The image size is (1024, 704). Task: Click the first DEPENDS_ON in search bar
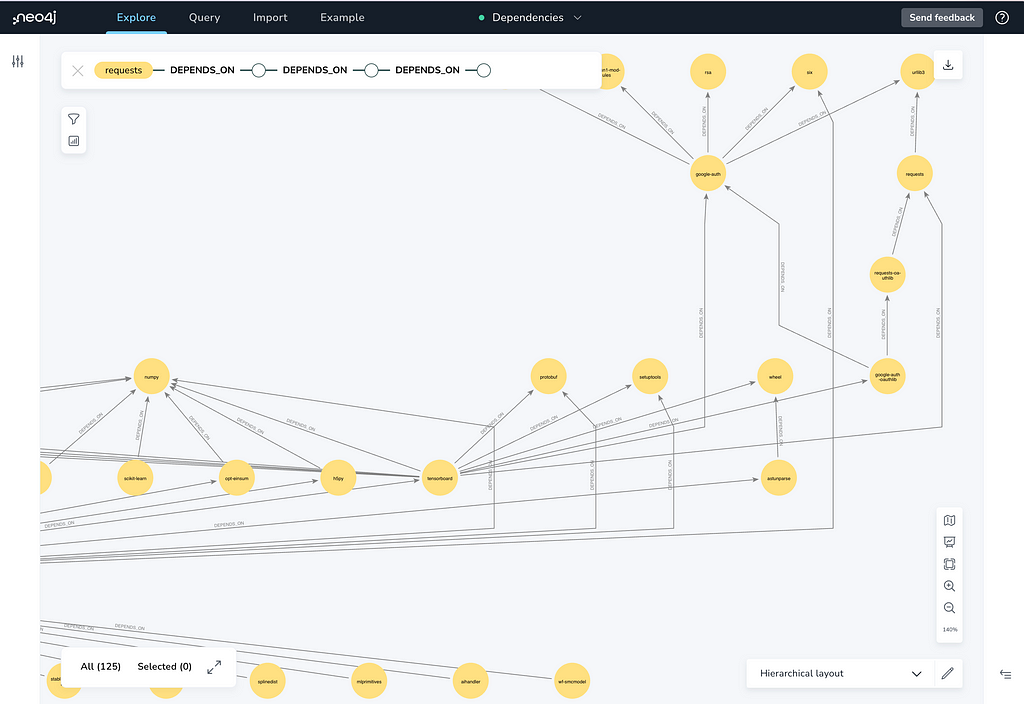(202, 71)
